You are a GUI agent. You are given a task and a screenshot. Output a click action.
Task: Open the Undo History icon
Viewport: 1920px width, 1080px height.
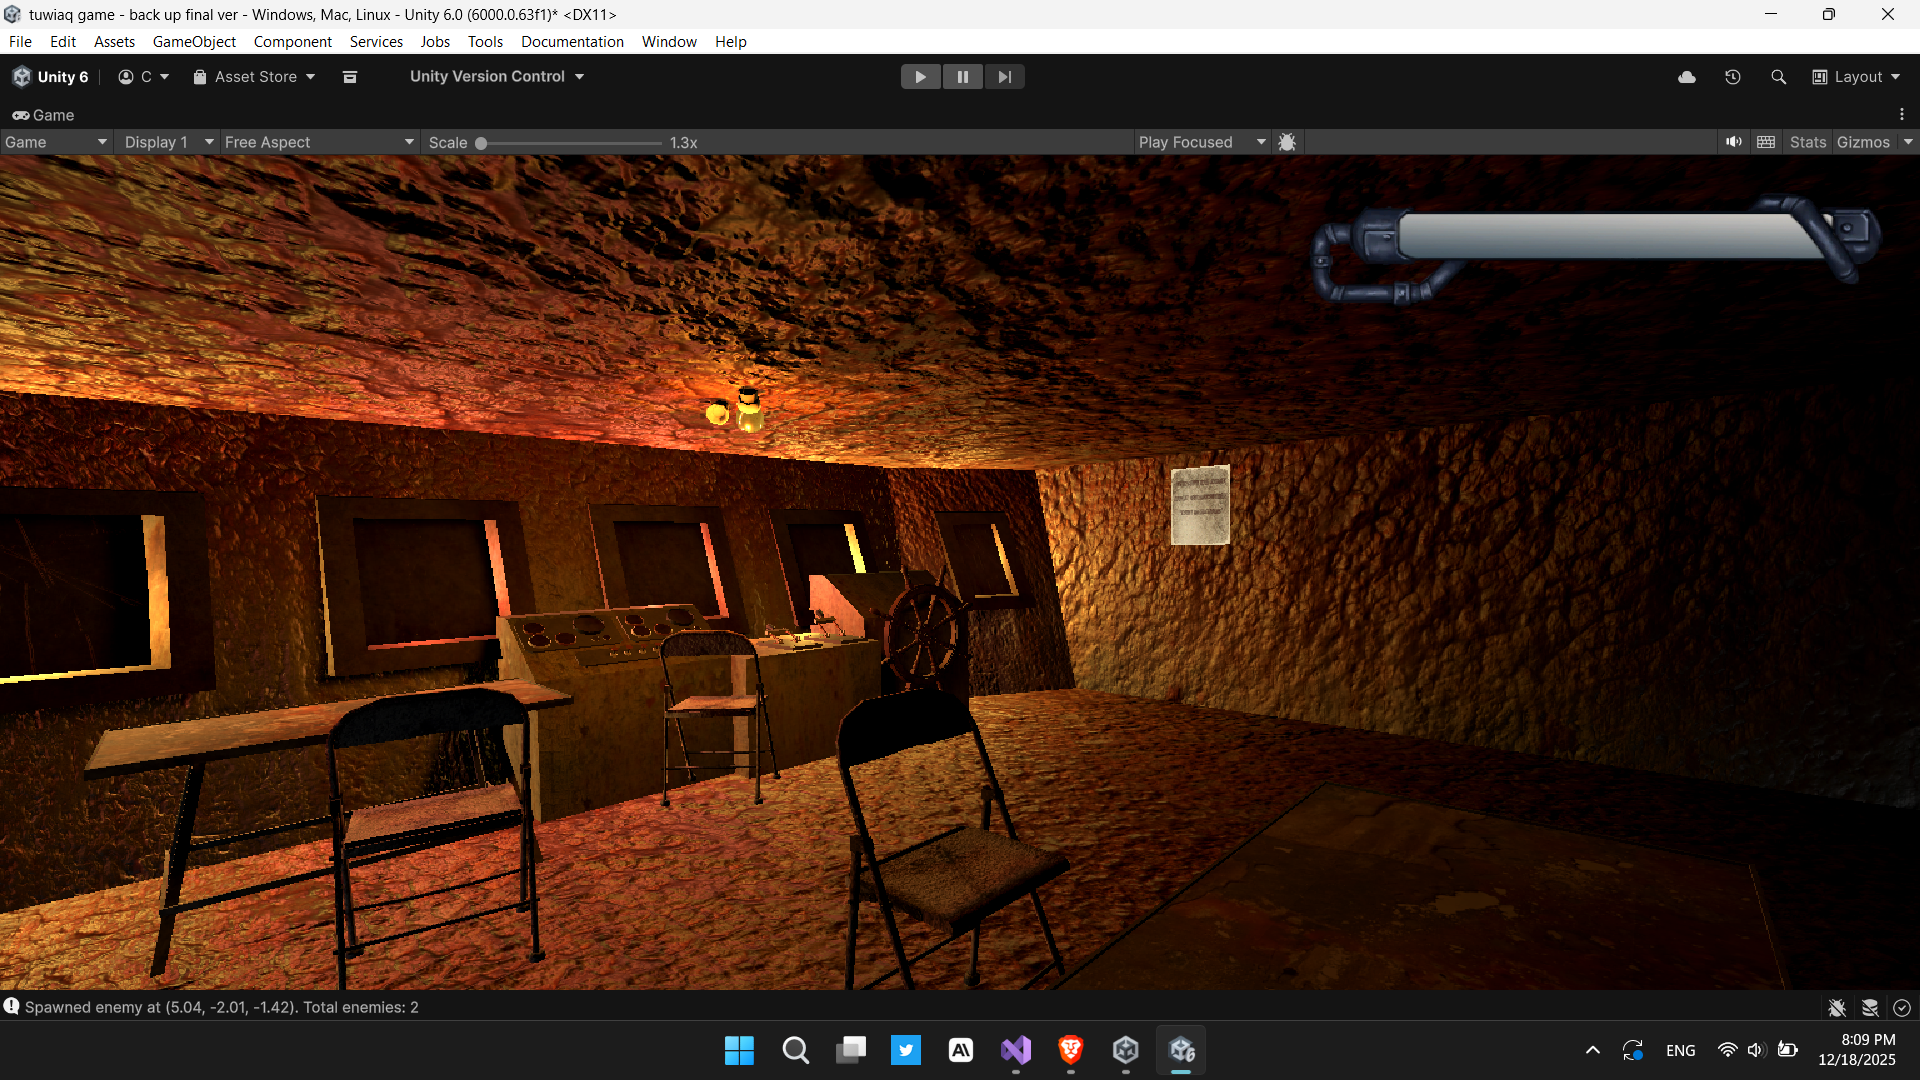pos(1733,77)
